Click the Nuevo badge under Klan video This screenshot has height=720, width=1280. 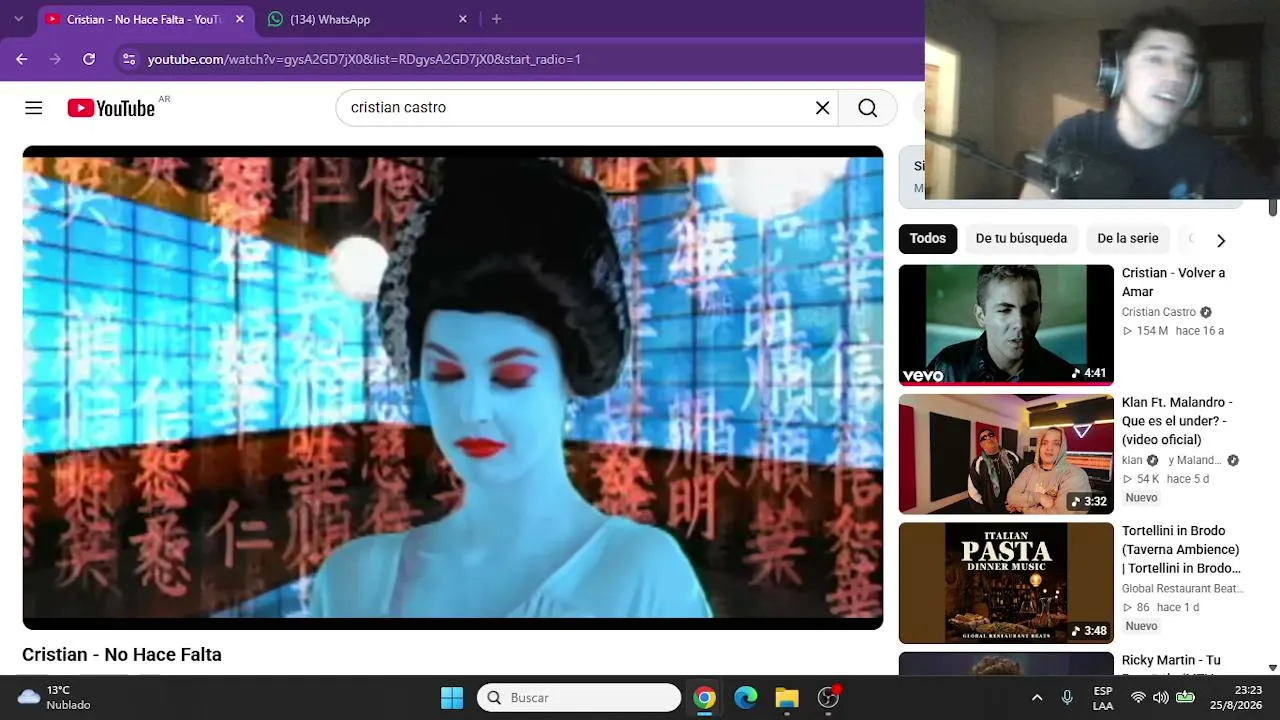(x=1141, y=498)
